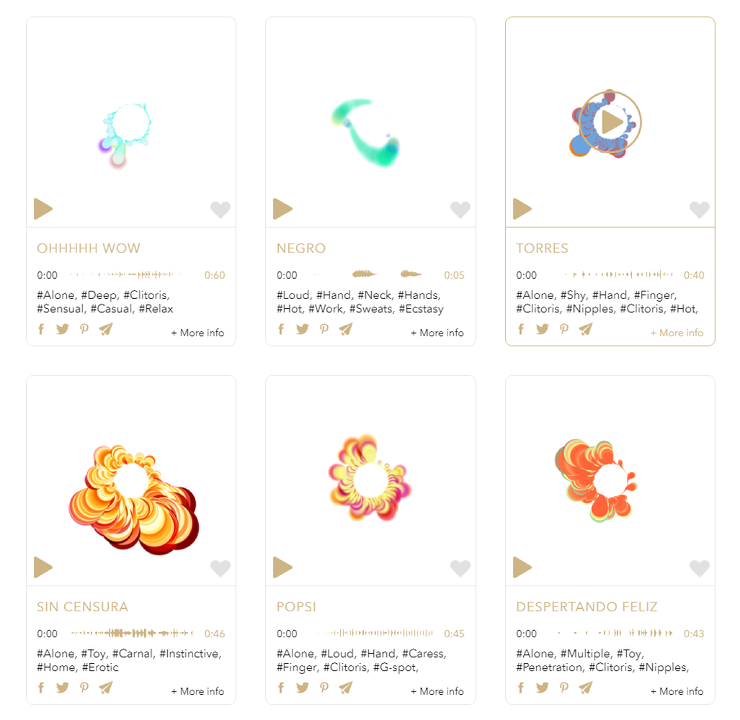Pin POPSI on Pinterest
The width and height of the screenshot is (740, 720).
coord(324,687)
